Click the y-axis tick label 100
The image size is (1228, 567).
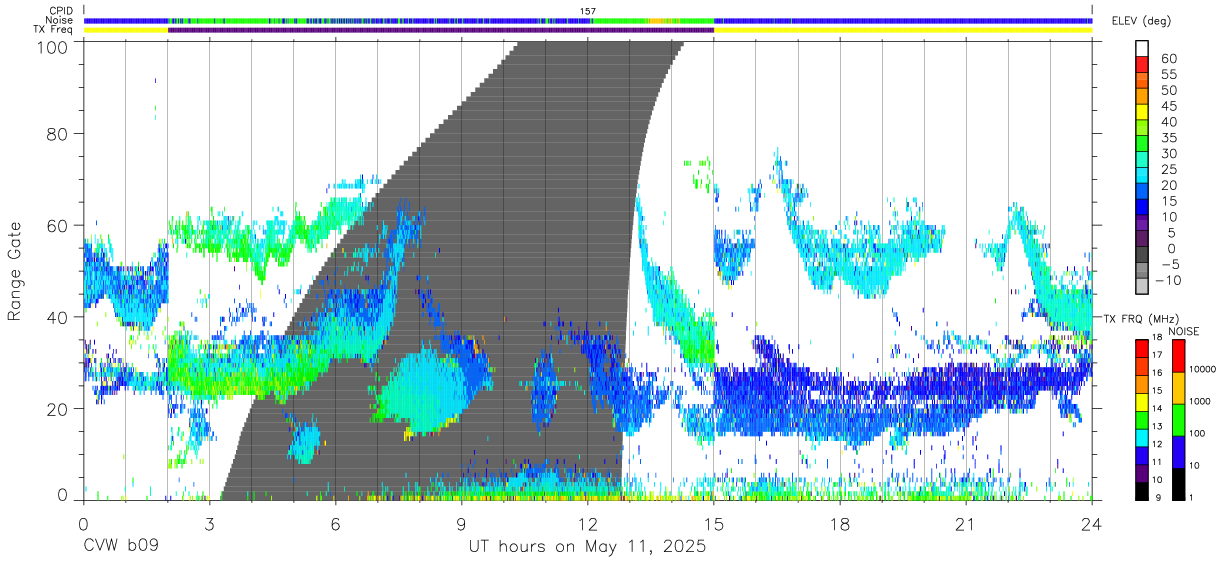pos(55,46)
